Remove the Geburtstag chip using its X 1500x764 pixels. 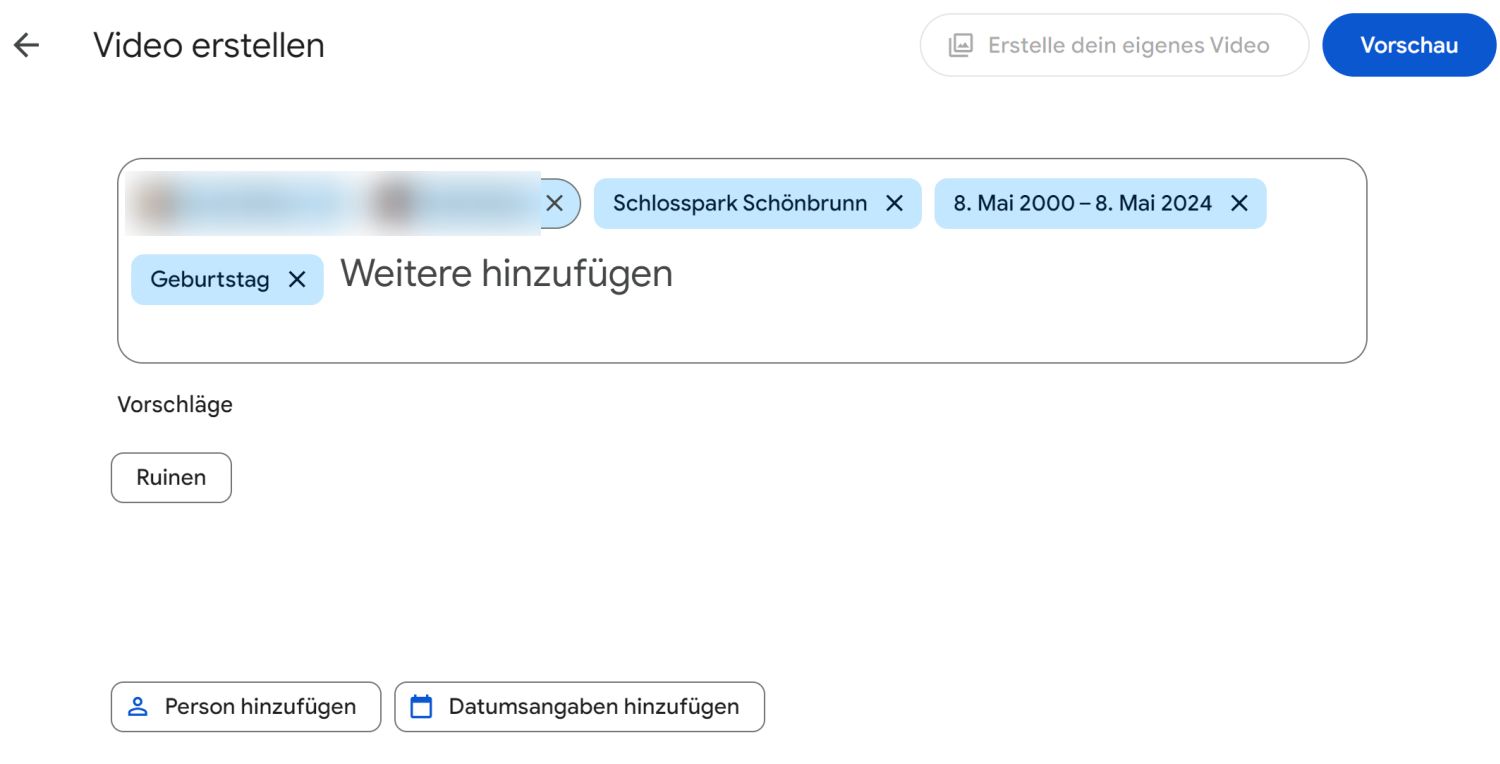pyautogui.click(x=297, y=279)
